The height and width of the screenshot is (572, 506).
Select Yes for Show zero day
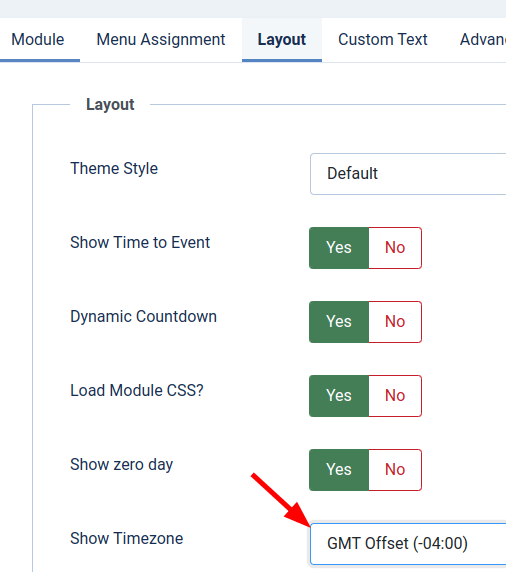coord(339,470)
